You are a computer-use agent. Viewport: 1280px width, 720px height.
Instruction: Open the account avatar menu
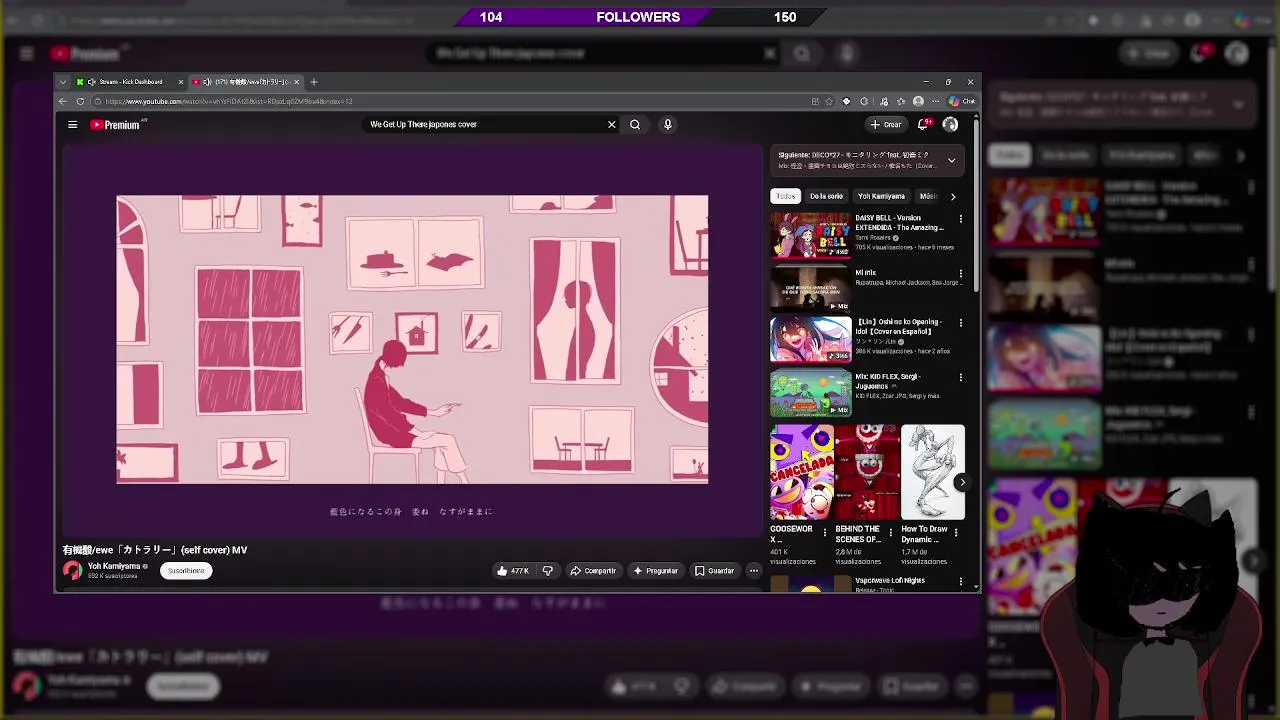[x=950, y=125]
